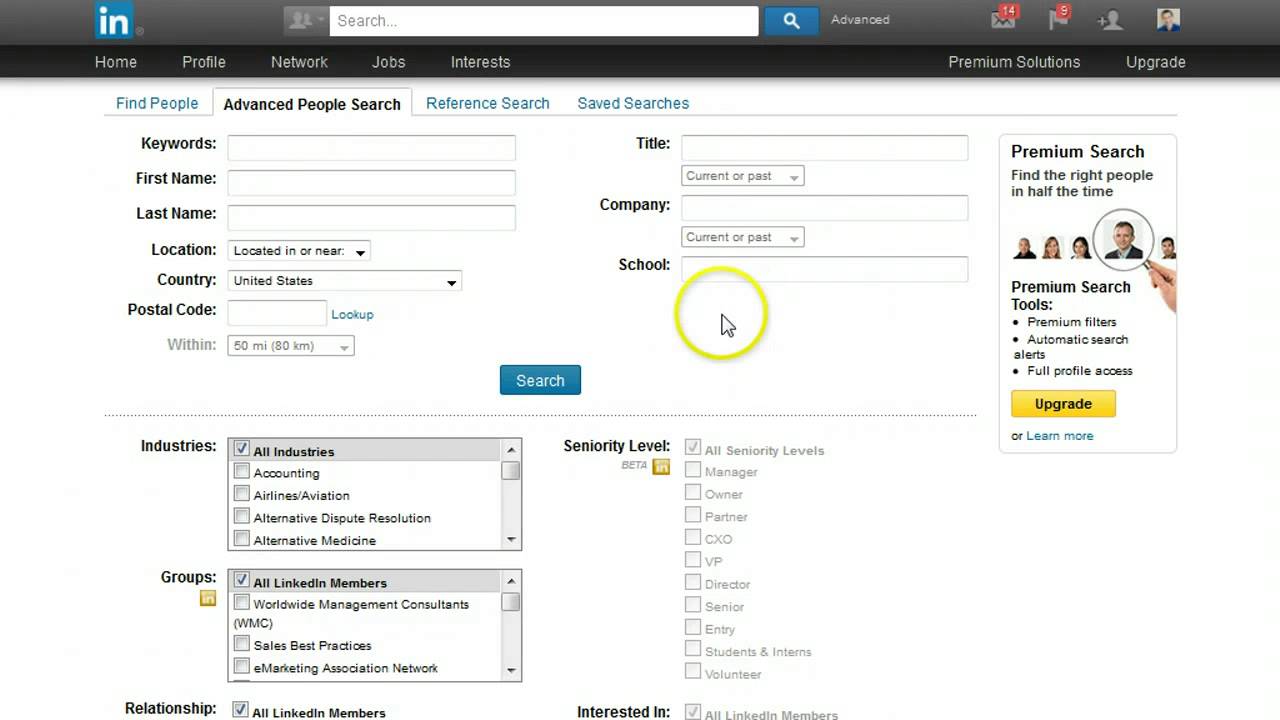Click Industries list scroll-up arrow
This screenshot has height=720, width=1280.
[511, 449]
